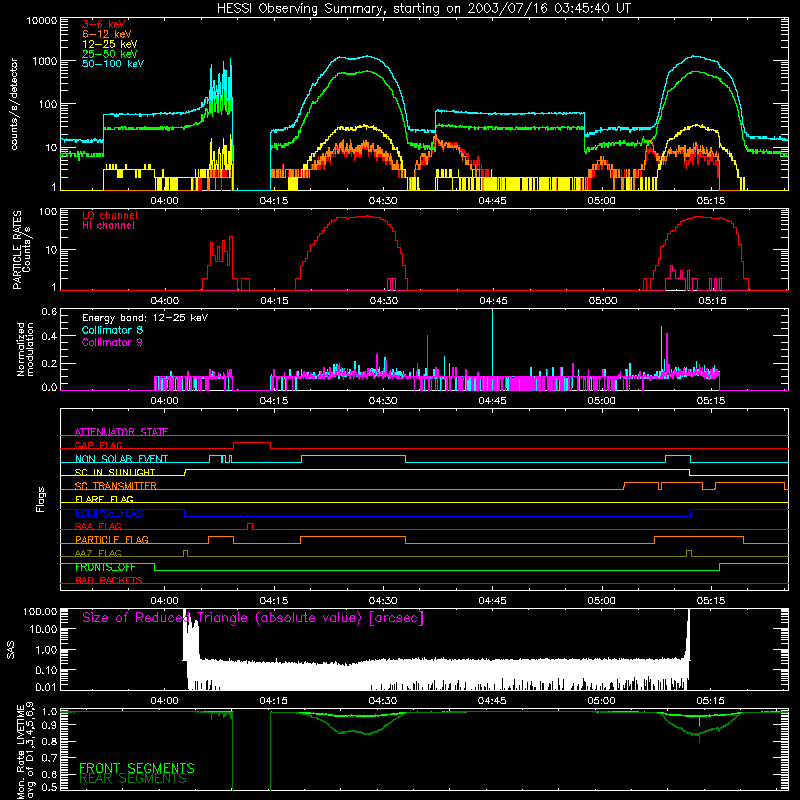This screenshot has height=800, width=800.
Task: Click the raised GAP_FLAG step
Action: pyautogui.click(x=252, y=445)
